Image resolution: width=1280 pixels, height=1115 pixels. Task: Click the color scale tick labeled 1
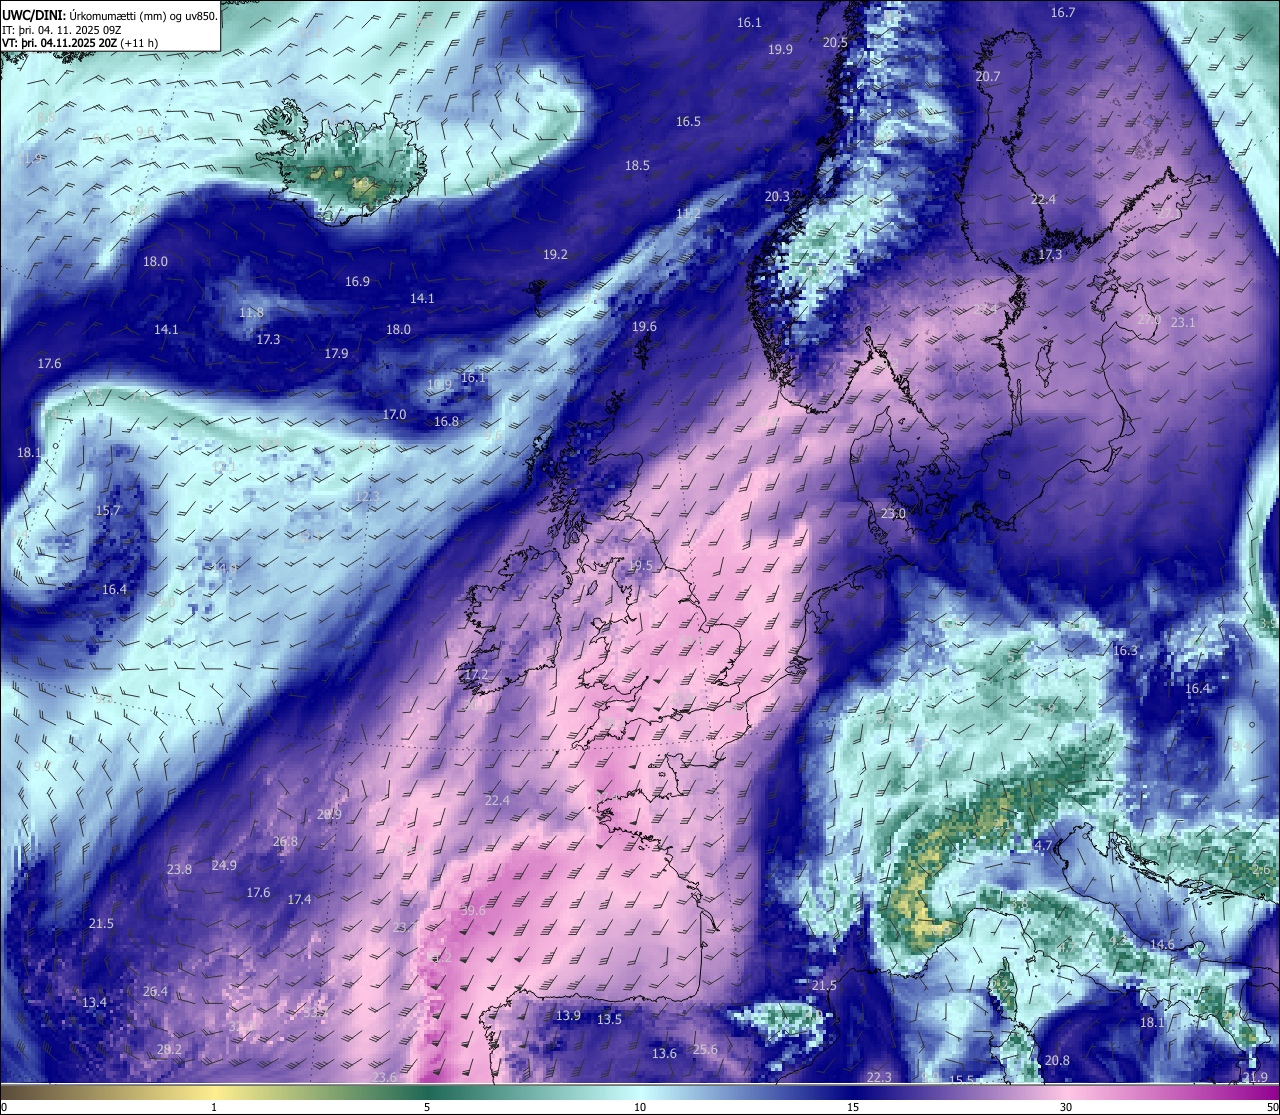click(214, 1107)
